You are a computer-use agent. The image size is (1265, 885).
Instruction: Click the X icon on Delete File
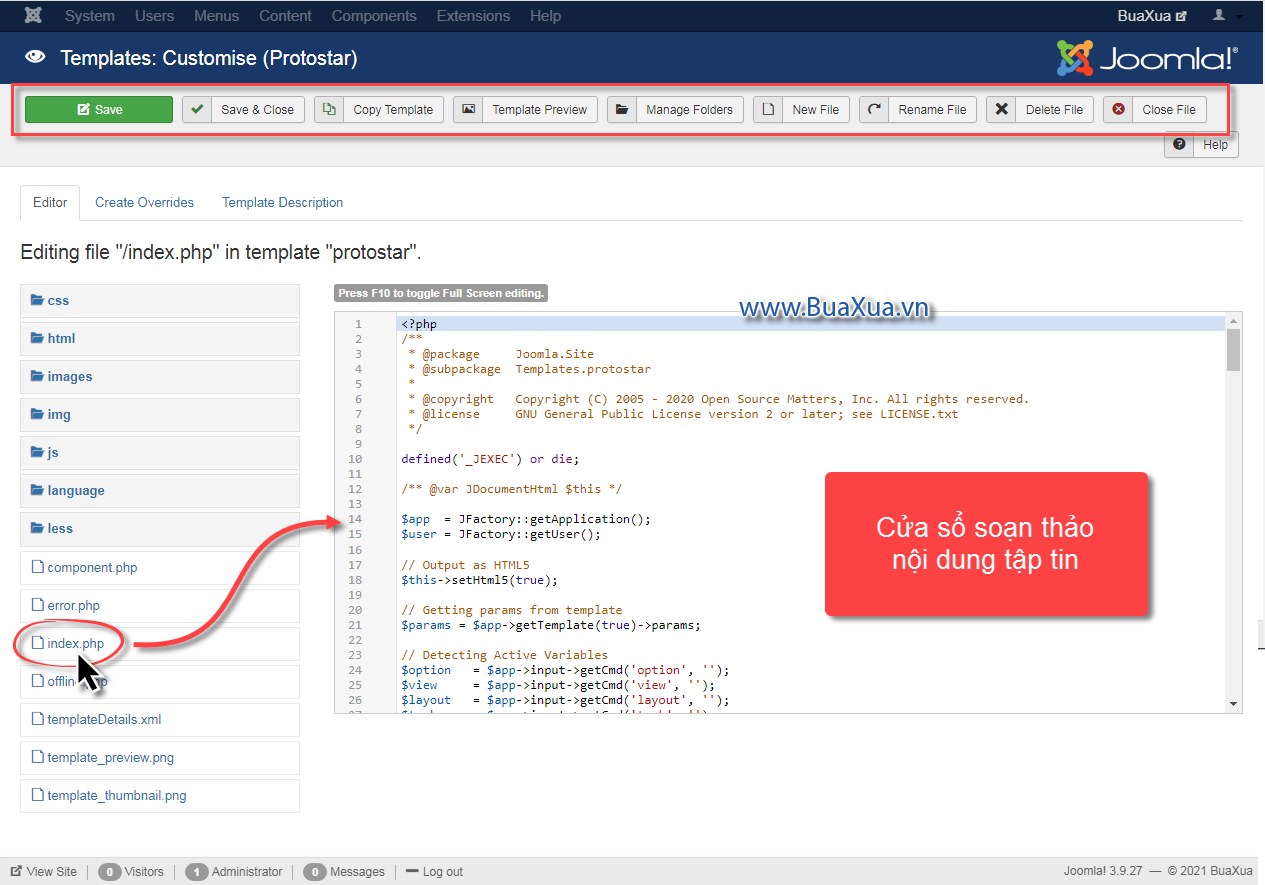point(1001,109)
